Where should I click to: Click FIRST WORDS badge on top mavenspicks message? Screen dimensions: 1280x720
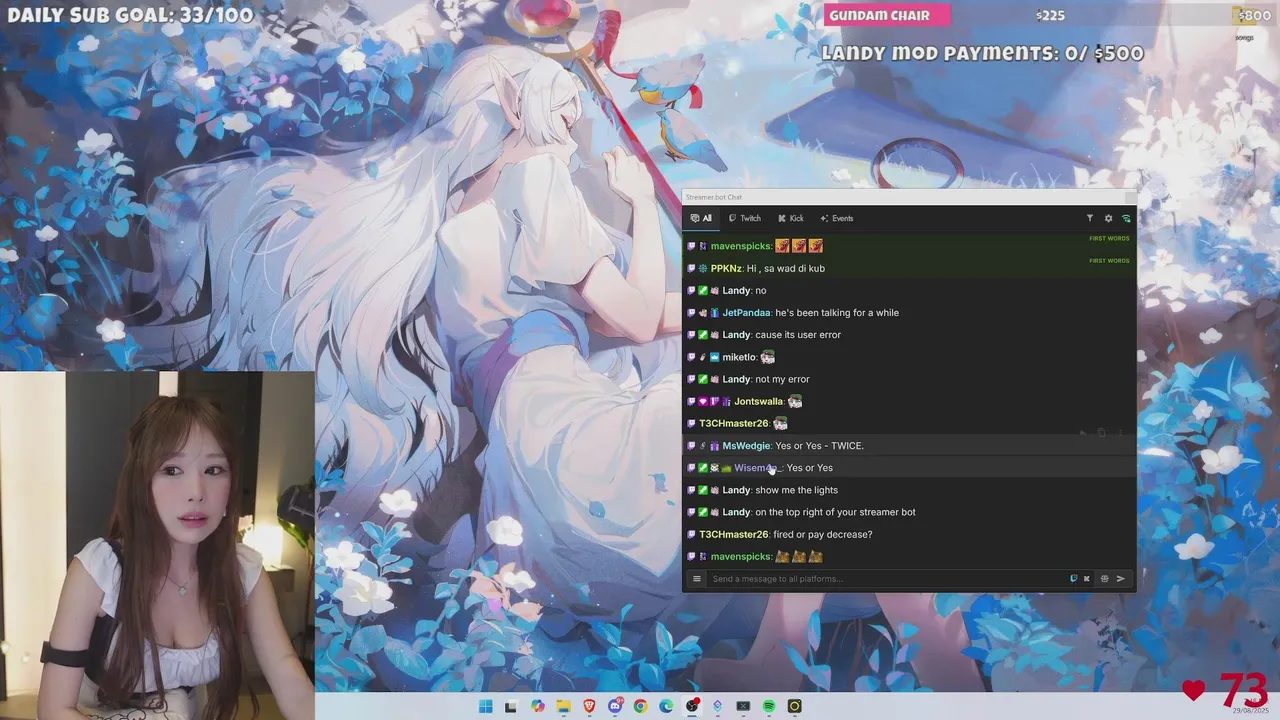(x=1109, y=239)
